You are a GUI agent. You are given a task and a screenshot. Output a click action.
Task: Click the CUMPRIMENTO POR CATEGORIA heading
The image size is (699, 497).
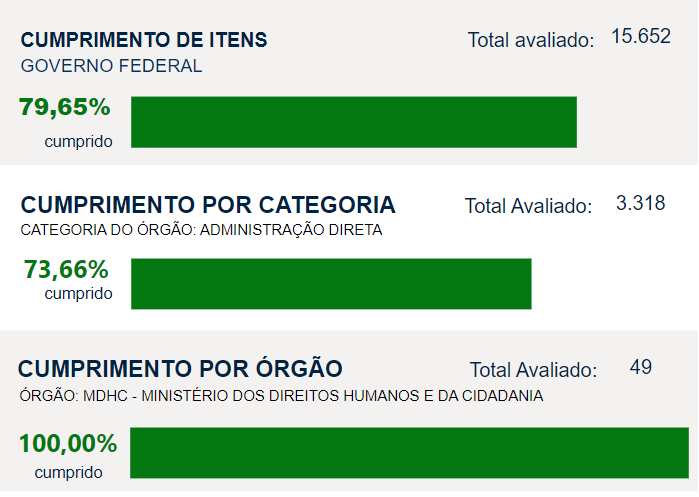[x=208, y=205]
